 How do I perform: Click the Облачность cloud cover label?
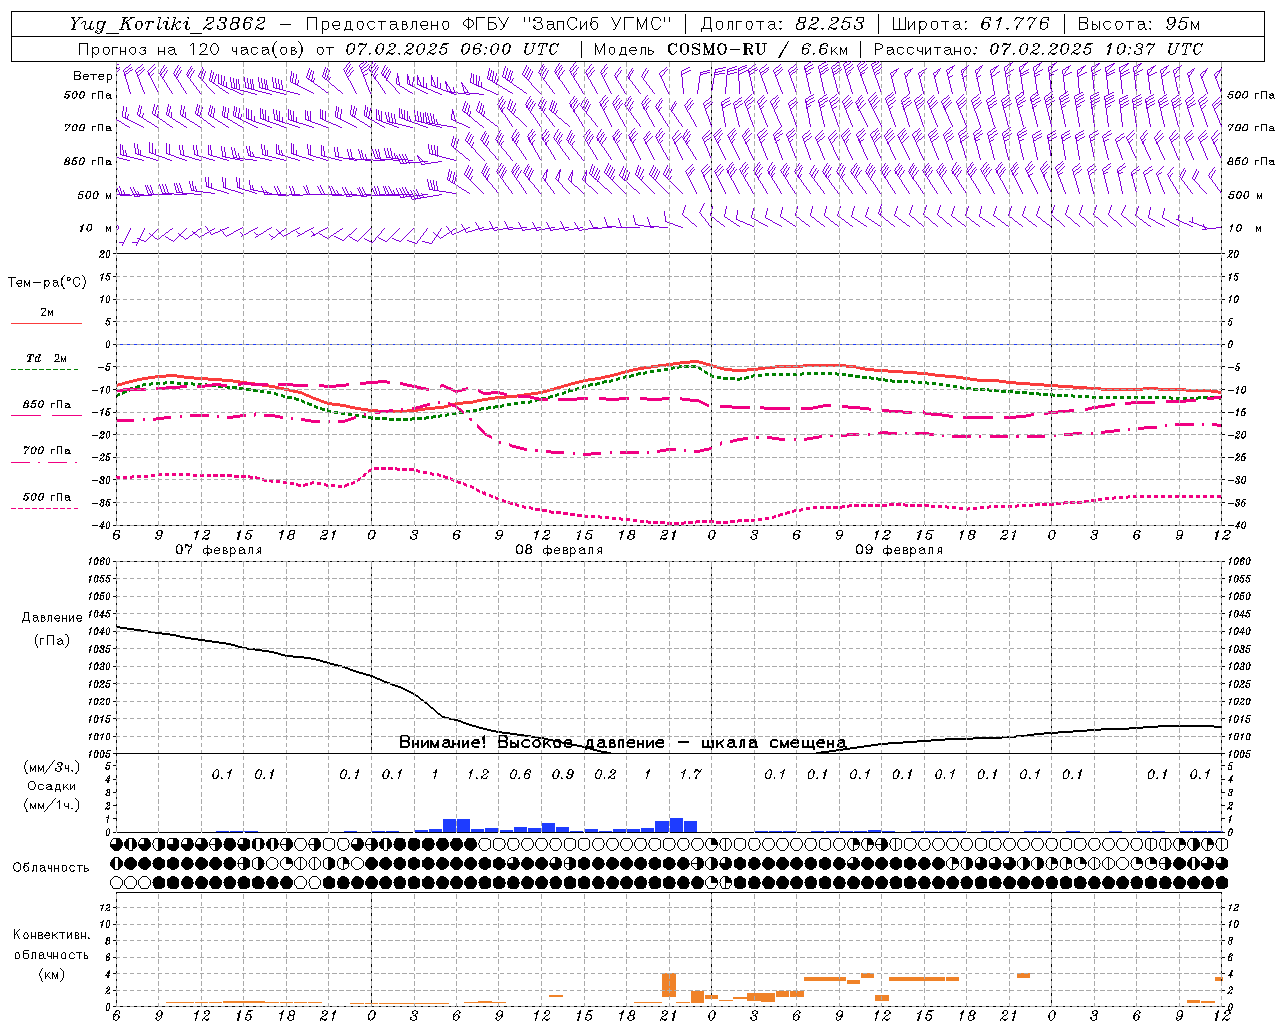(x=51, y=867)
